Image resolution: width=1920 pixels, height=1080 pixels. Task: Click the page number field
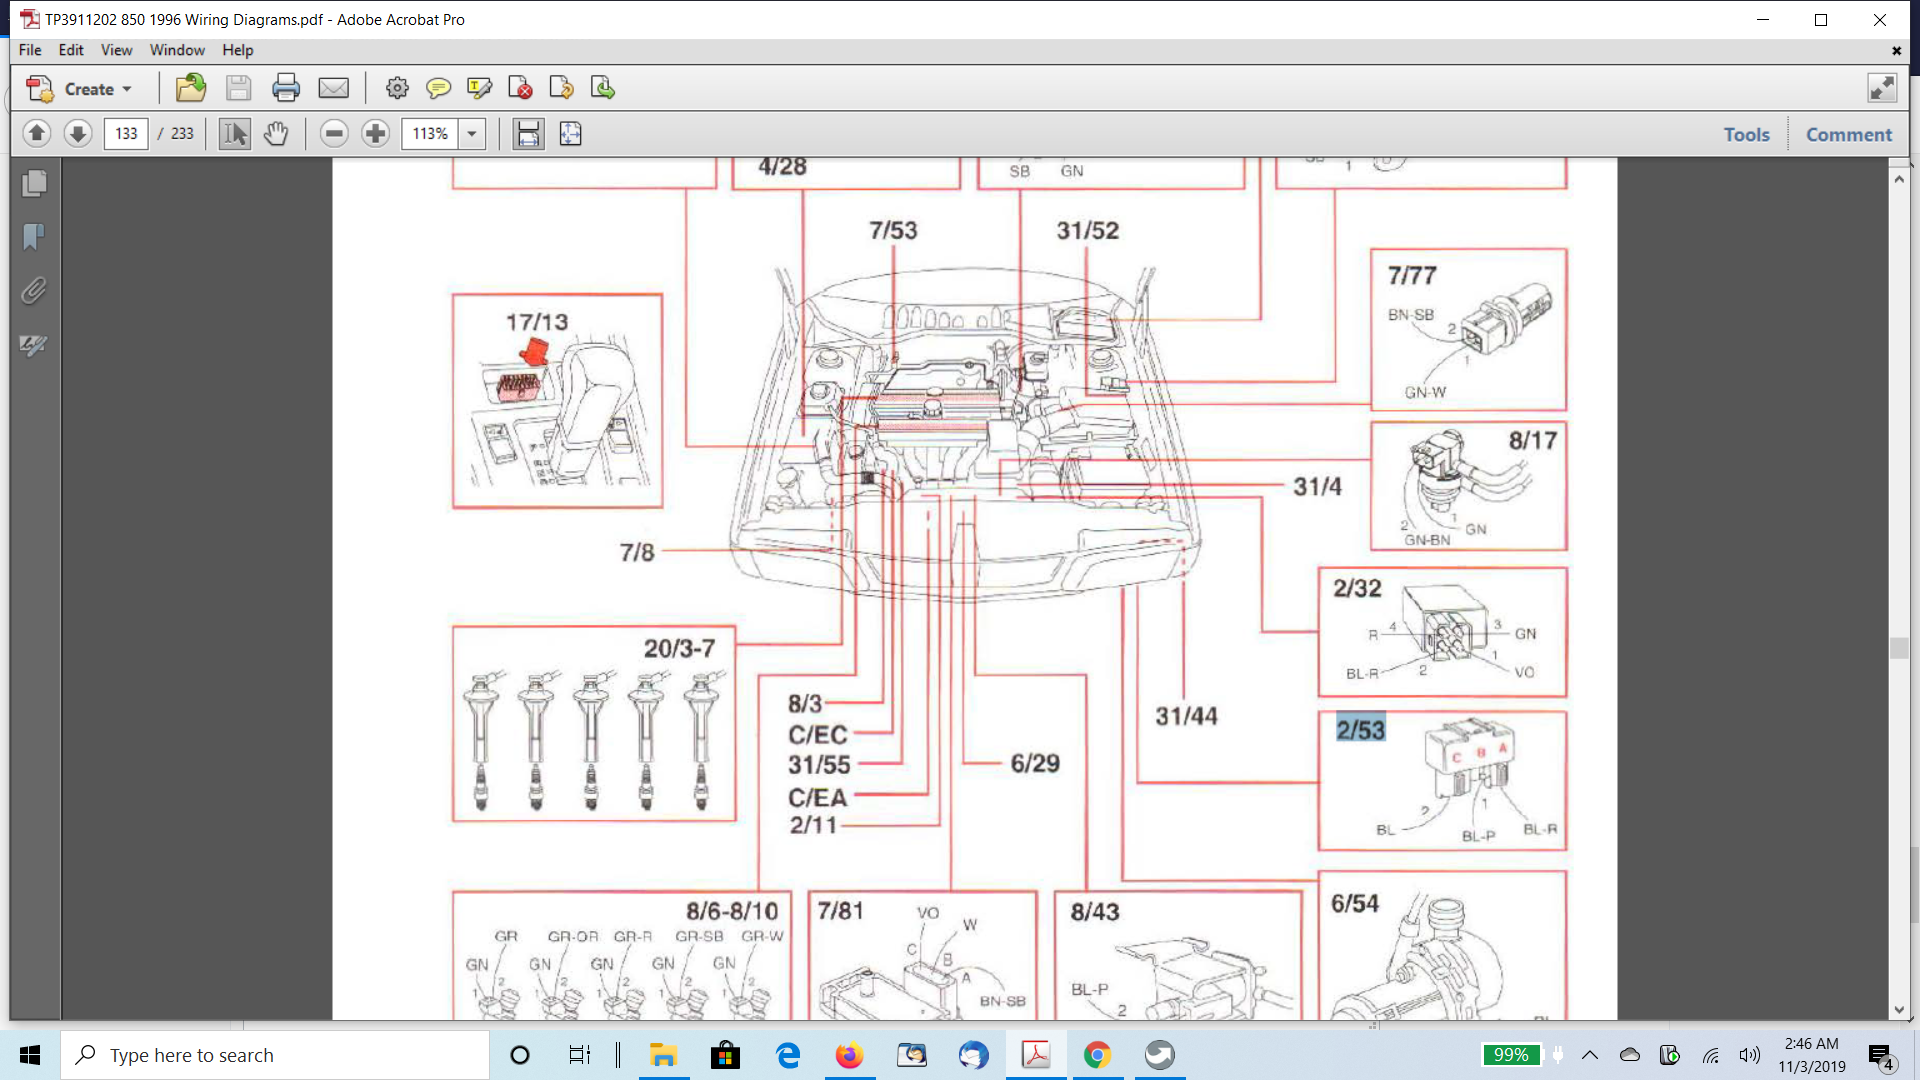[126, 133]
